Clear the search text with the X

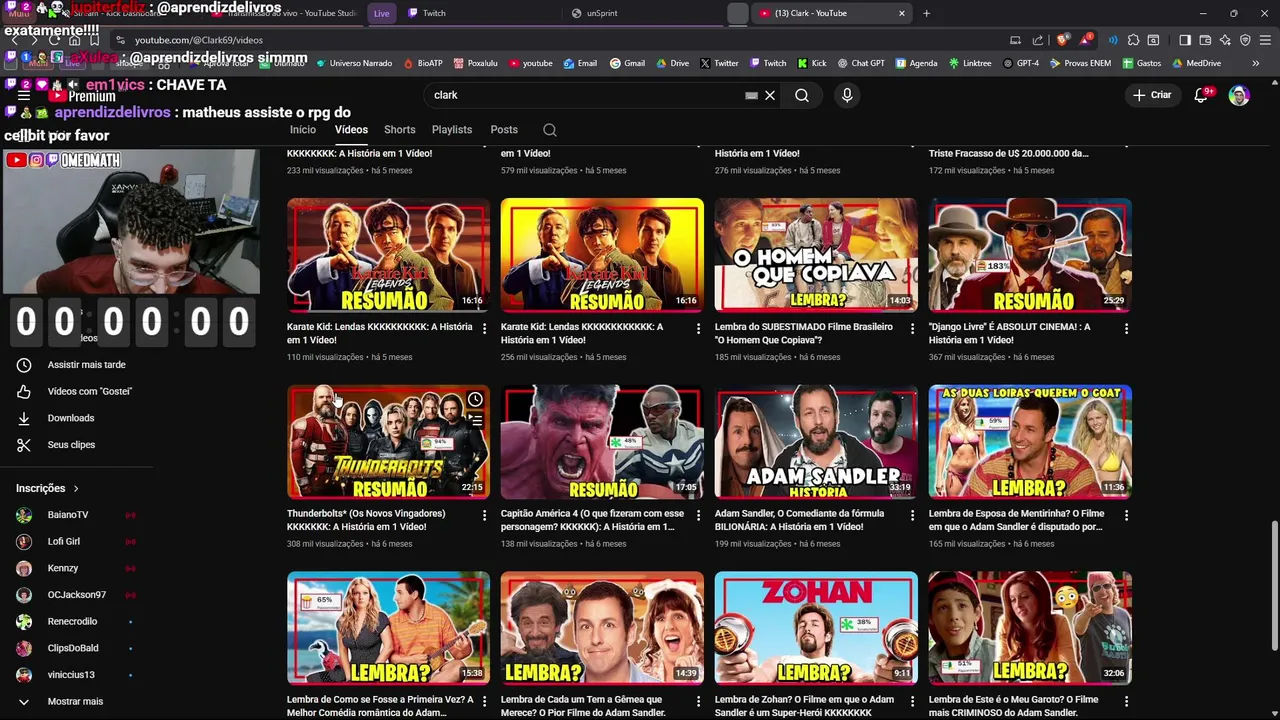[770, 95]
